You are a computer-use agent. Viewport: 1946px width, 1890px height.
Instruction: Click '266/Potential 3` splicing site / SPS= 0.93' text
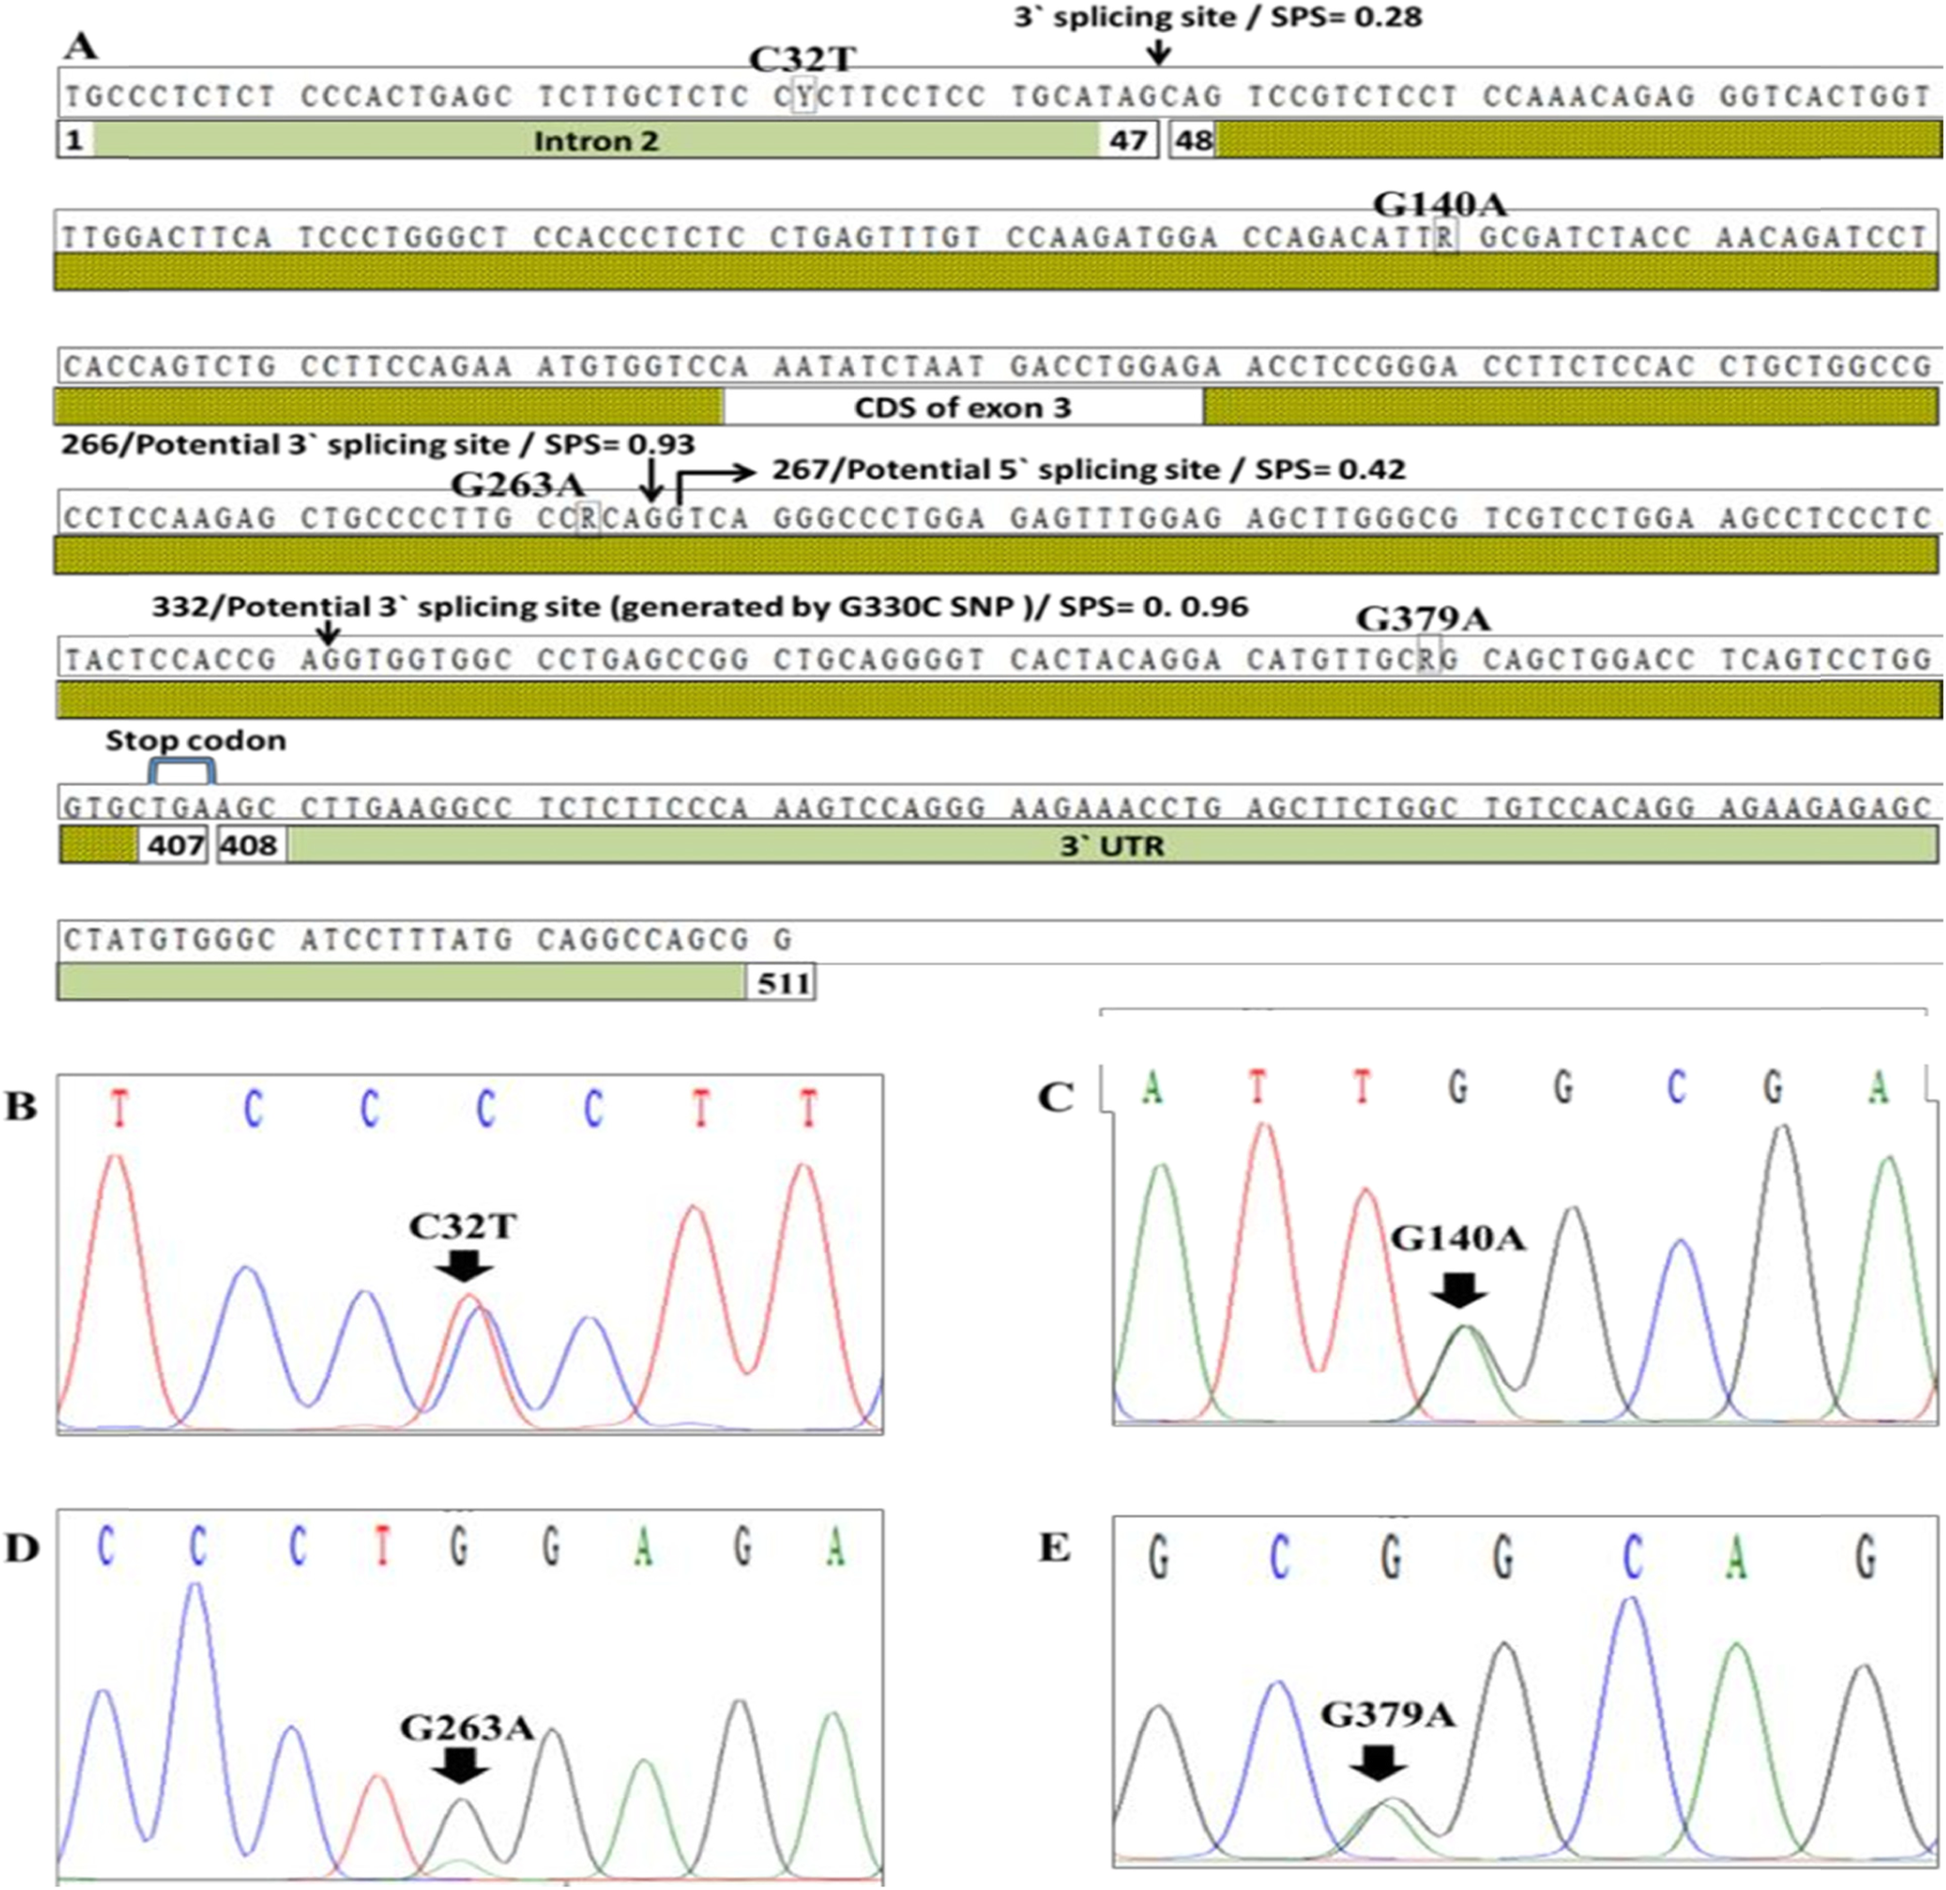(x=378, y=444)
